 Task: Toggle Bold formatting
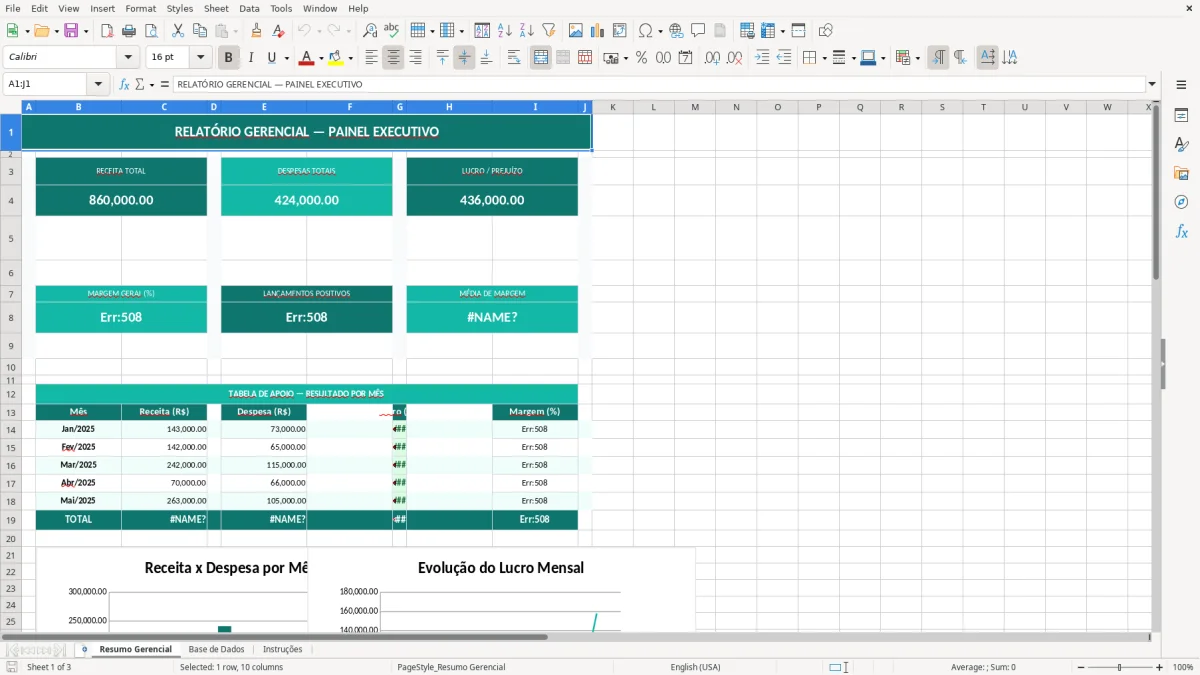[x=229, y=58]
